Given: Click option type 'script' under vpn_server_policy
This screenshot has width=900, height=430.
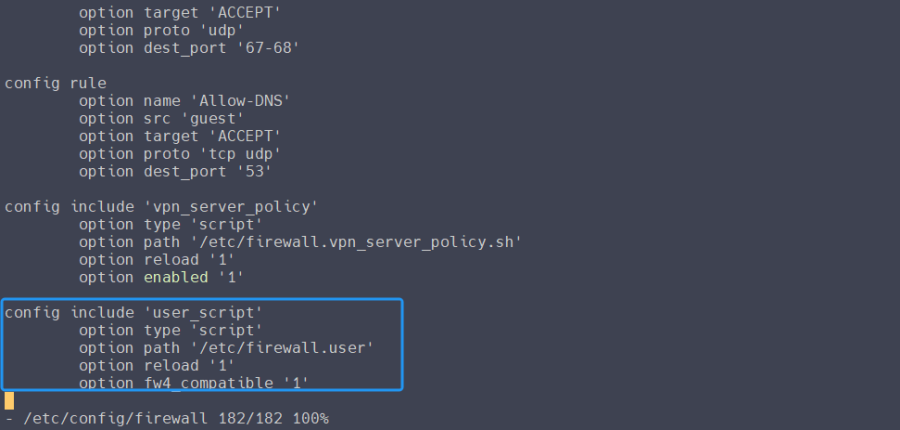Looking at the screenshot, I should 171,224.
